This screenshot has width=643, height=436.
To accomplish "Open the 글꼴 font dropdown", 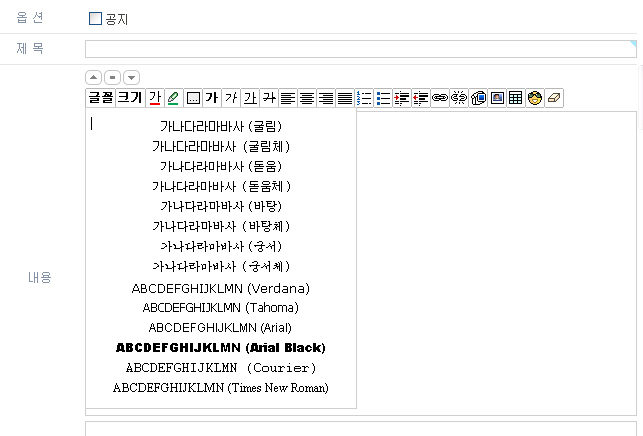I will click(x=100, y=98).
